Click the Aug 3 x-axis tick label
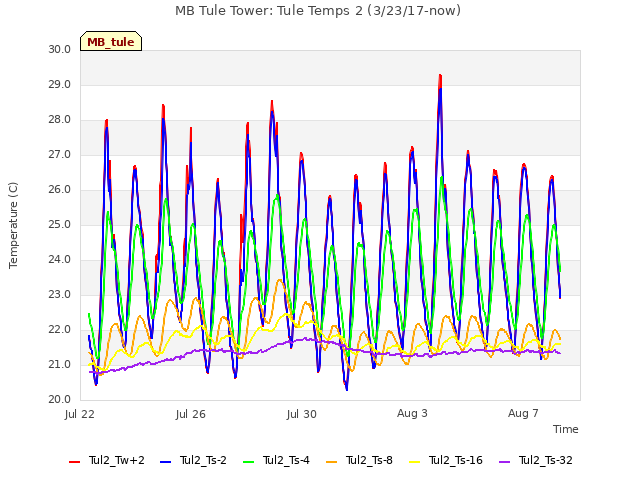The width and height of the screenshot is (640, 480). pos(412,413)
